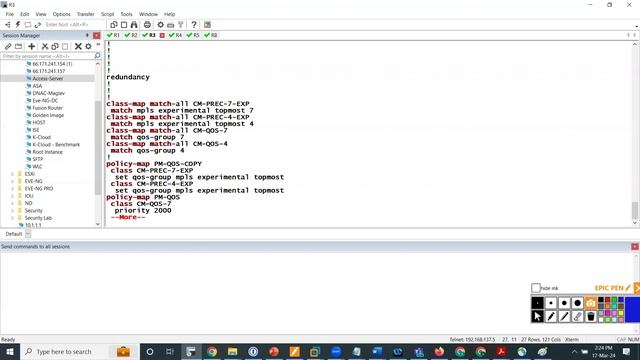Select the Fusion Router session
This screenshot has height=360, width=640.
pyautogui.click(x=48, y=108)
